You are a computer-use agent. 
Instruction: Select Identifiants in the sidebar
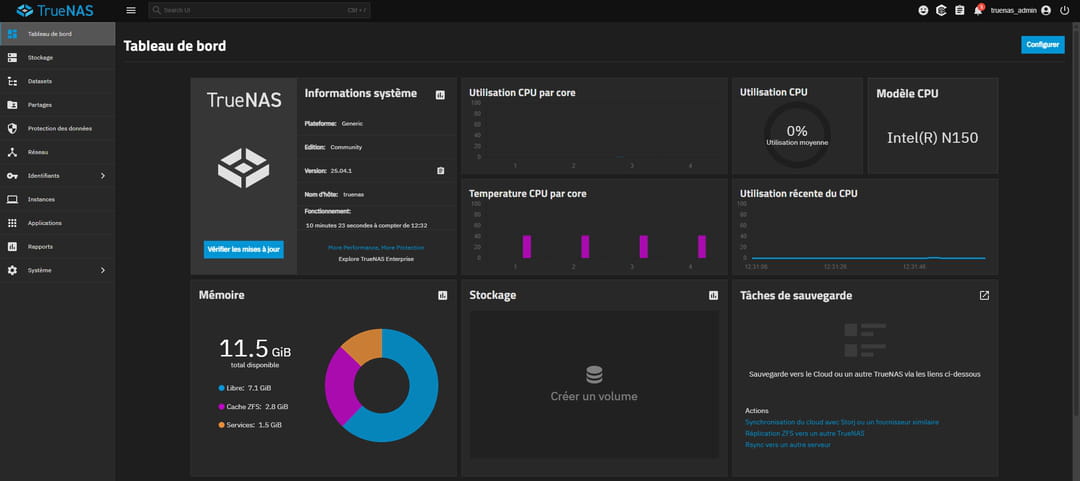(x=58, y=176)
